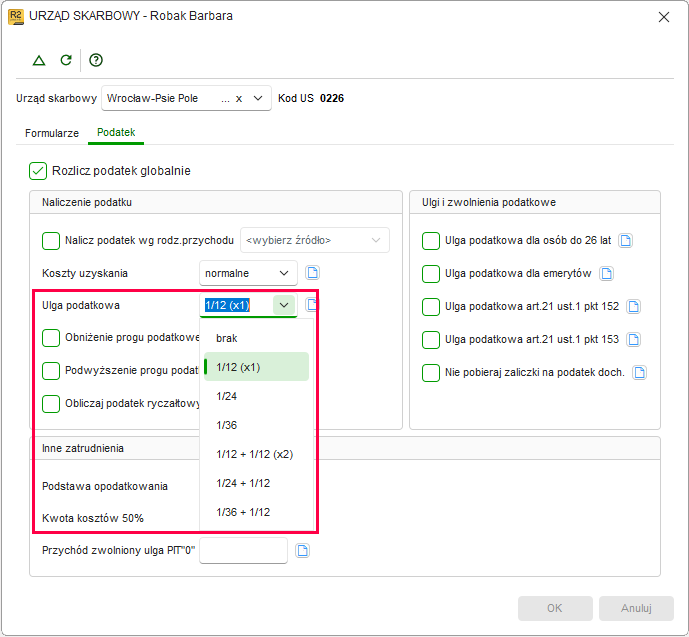This screenshot has width=689, height=637.
Task: Open note icon next to art.21 pkt 152
Action: 634,306
